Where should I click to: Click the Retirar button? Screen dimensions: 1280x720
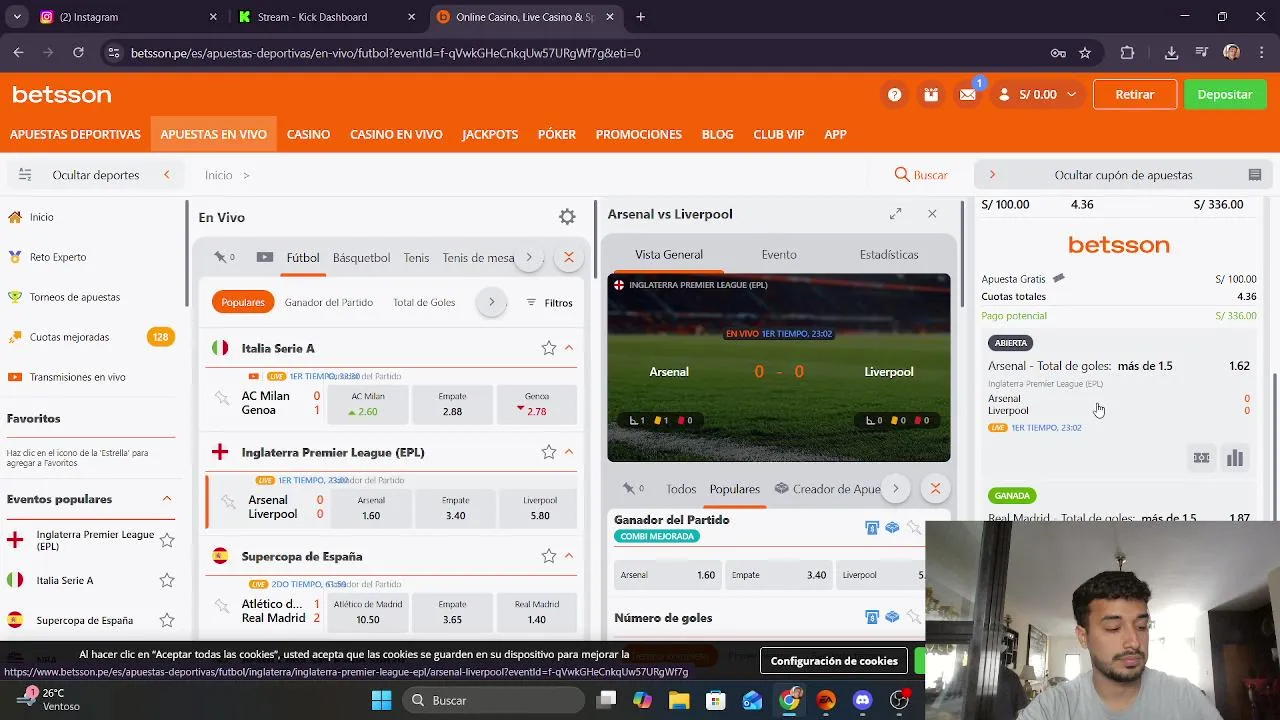[1135, 95]
